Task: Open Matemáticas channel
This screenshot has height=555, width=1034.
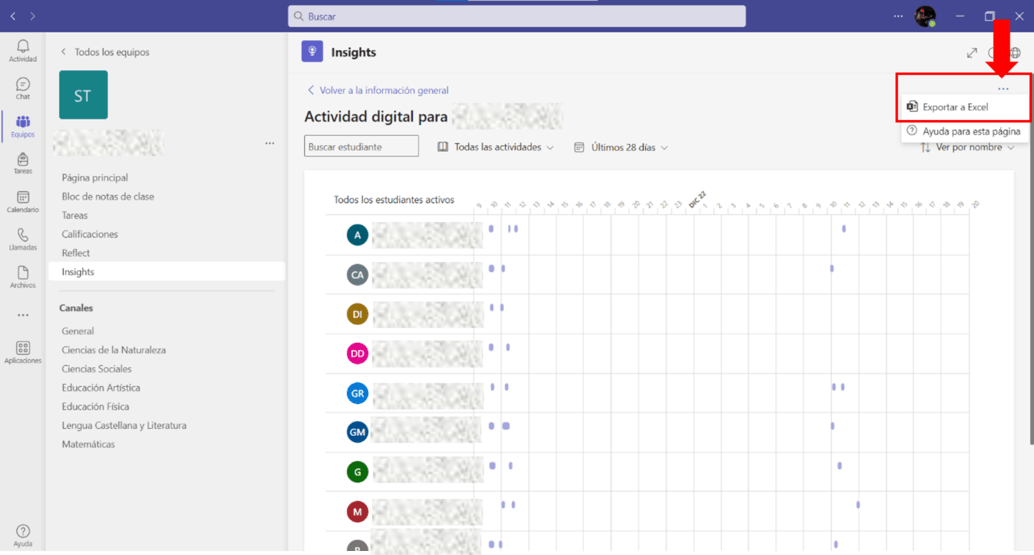Action: point(88,444)
